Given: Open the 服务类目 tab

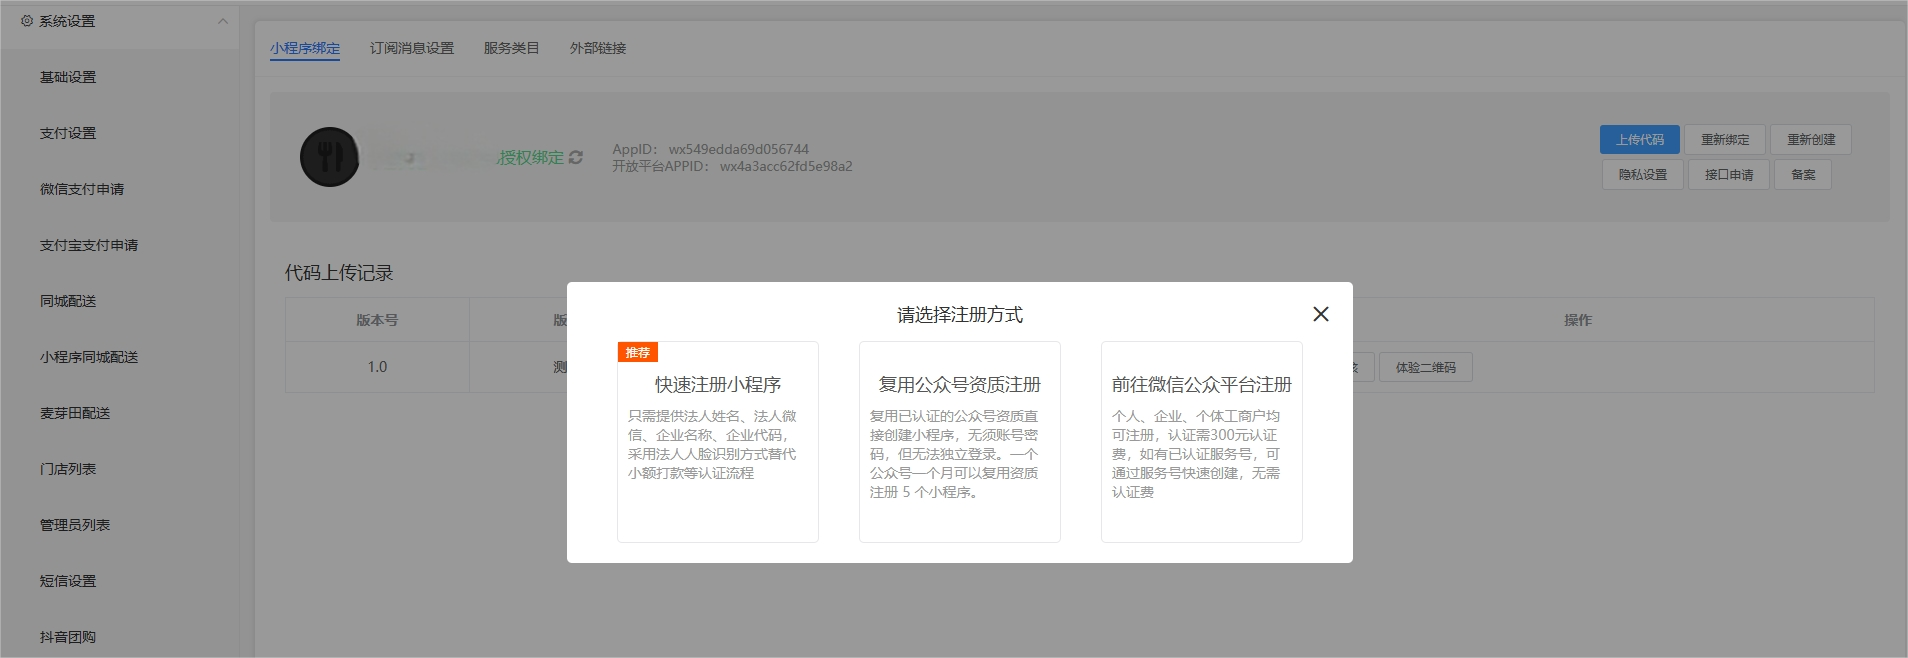Looking at the screenshot, I should click(x=511, y=48).
